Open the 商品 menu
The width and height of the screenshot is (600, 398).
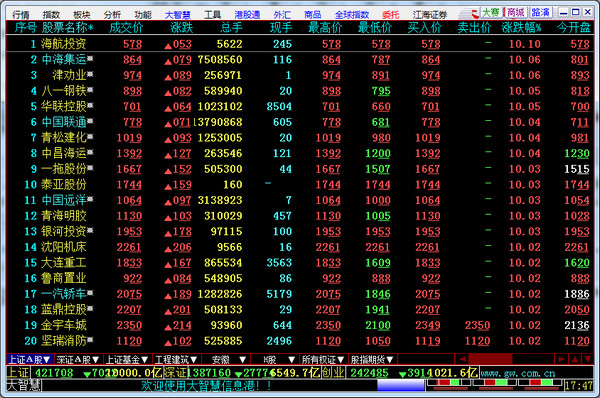[x=313, y=15]
